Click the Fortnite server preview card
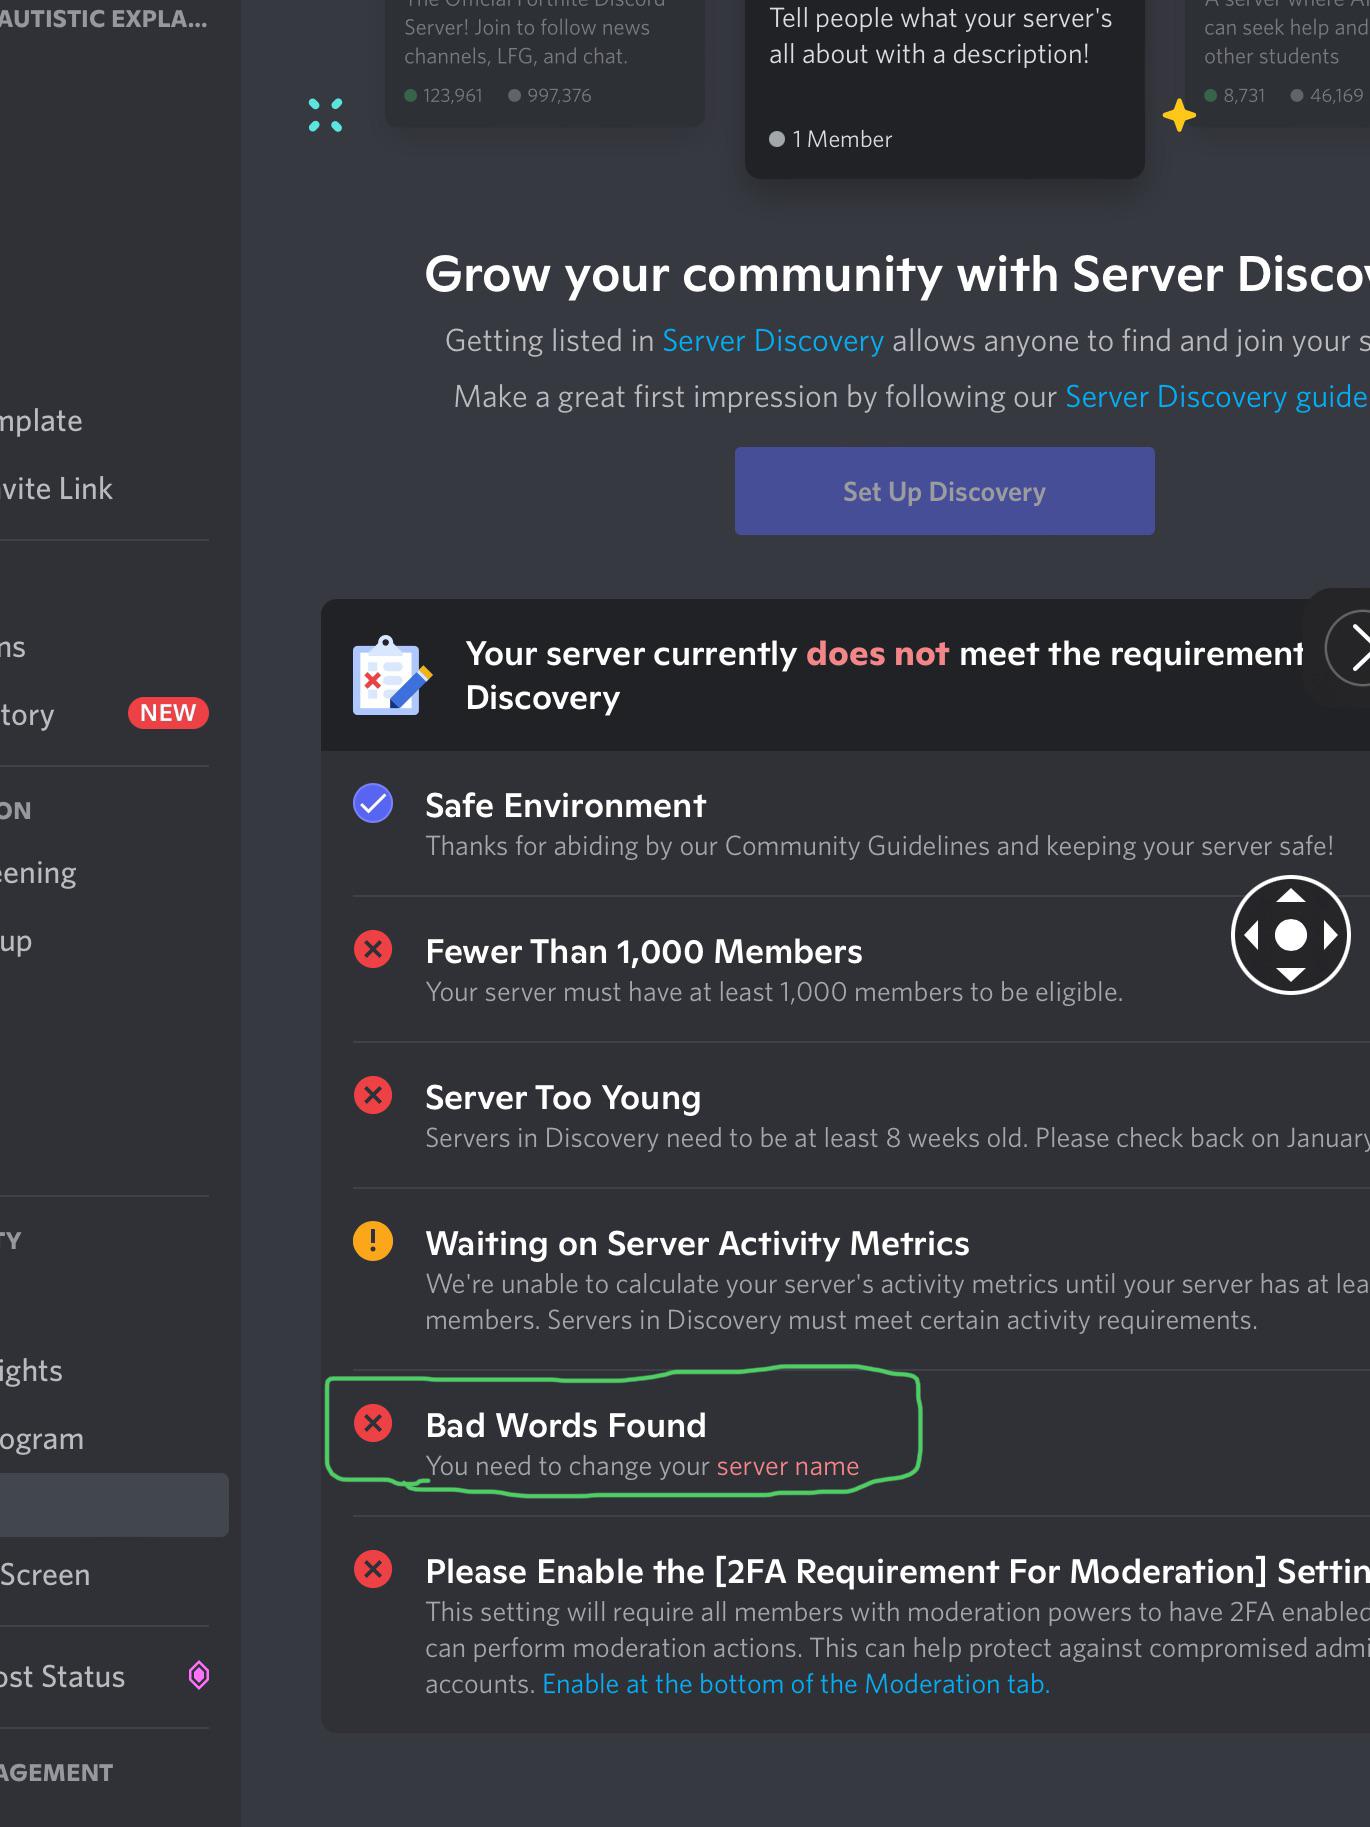The width and height of the screenshot is (1370, 1827). [545, 62]
